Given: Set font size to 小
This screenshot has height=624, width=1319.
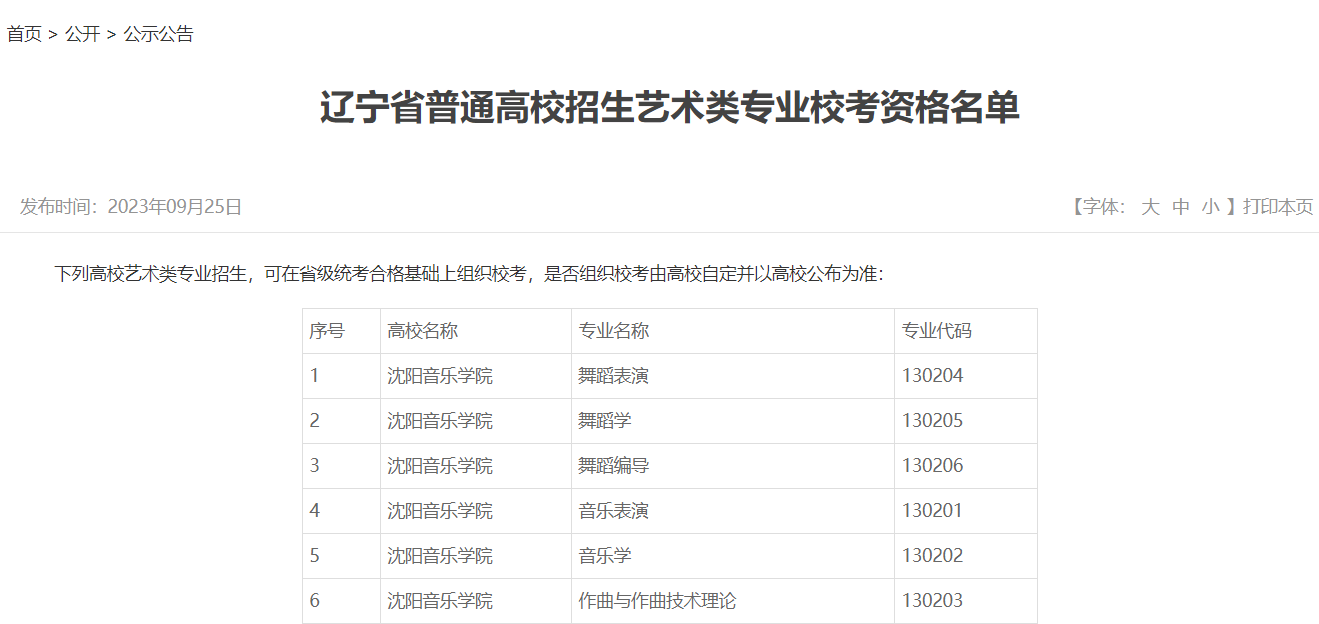Looking at the screenshot, I should pos(1210,207).
